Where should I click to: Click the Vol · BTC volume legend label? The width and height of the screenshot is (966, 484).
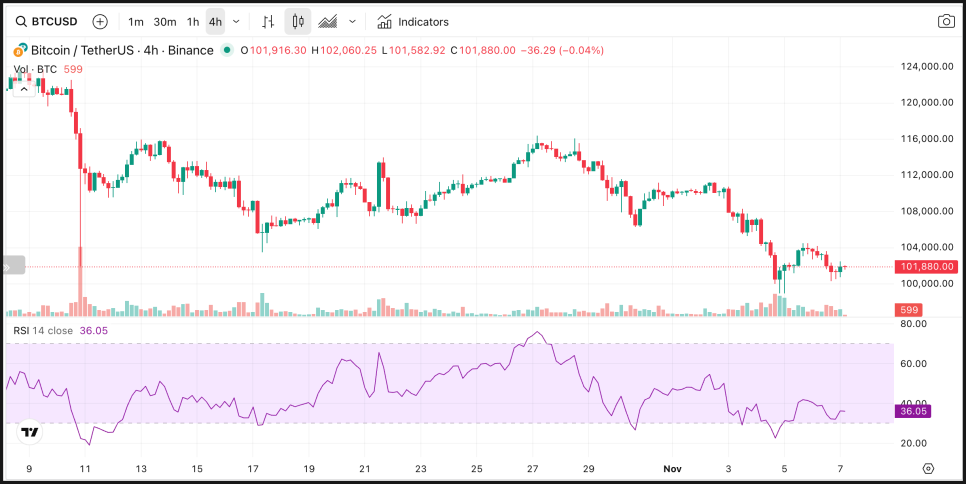35,69
